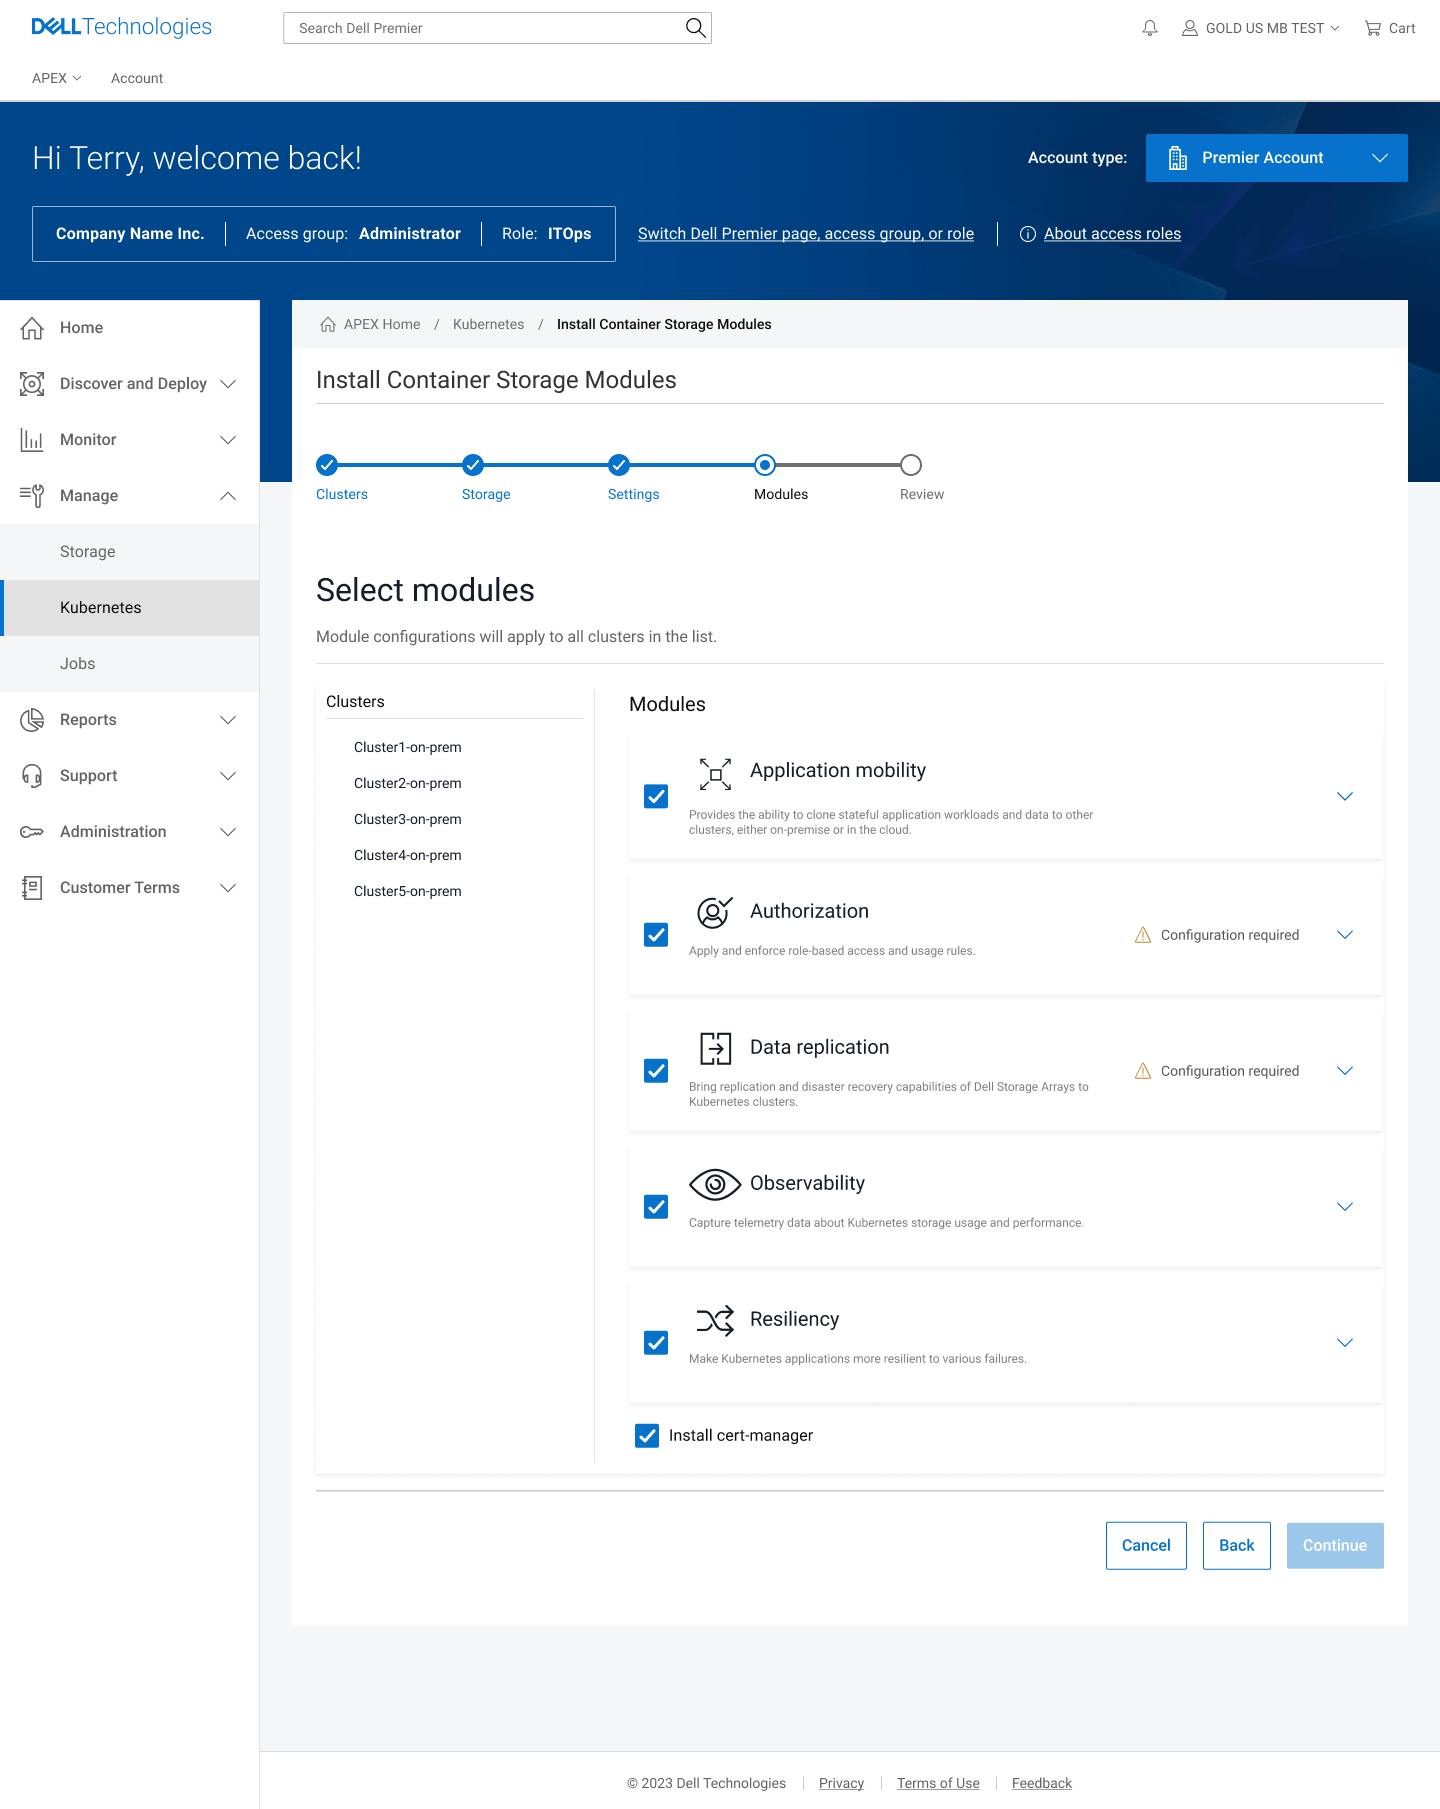This screenshot has height=1809, width=1440.
Task: Expand the Resiliency module details
Action: coord(1345,1343)
